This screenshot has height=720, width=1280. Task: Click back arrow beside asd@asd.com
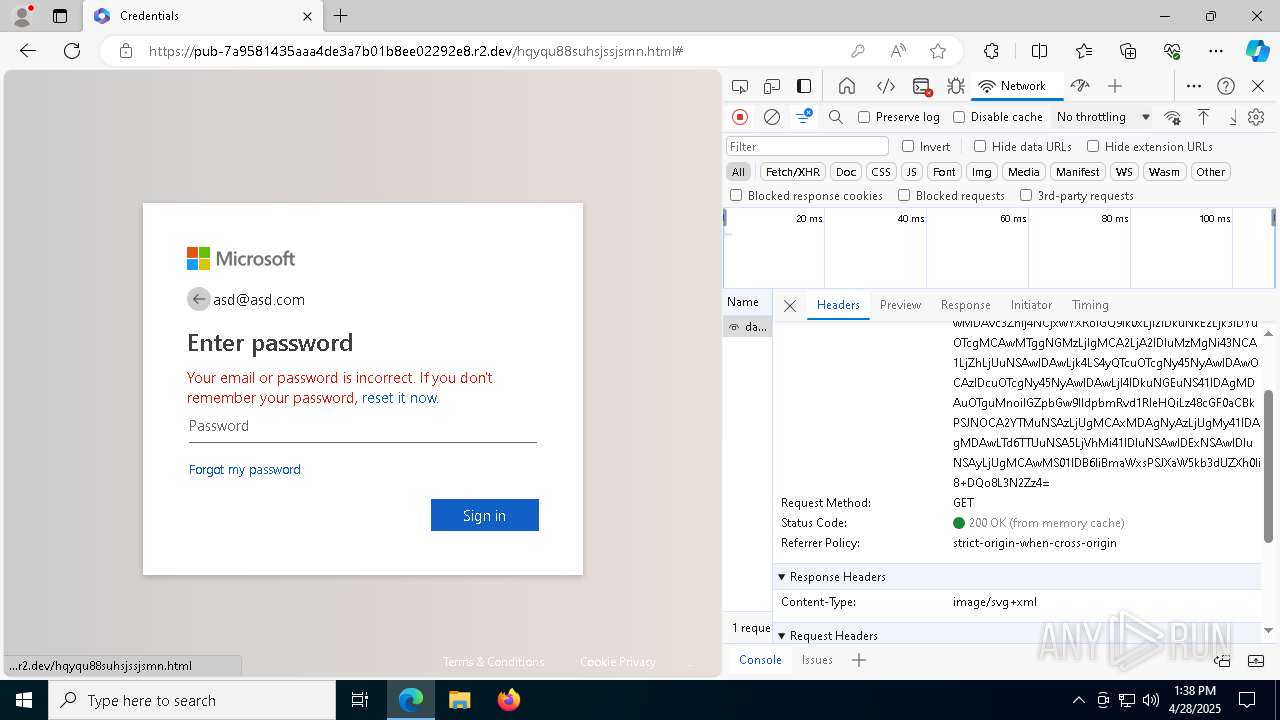click(x=198, y=299)
